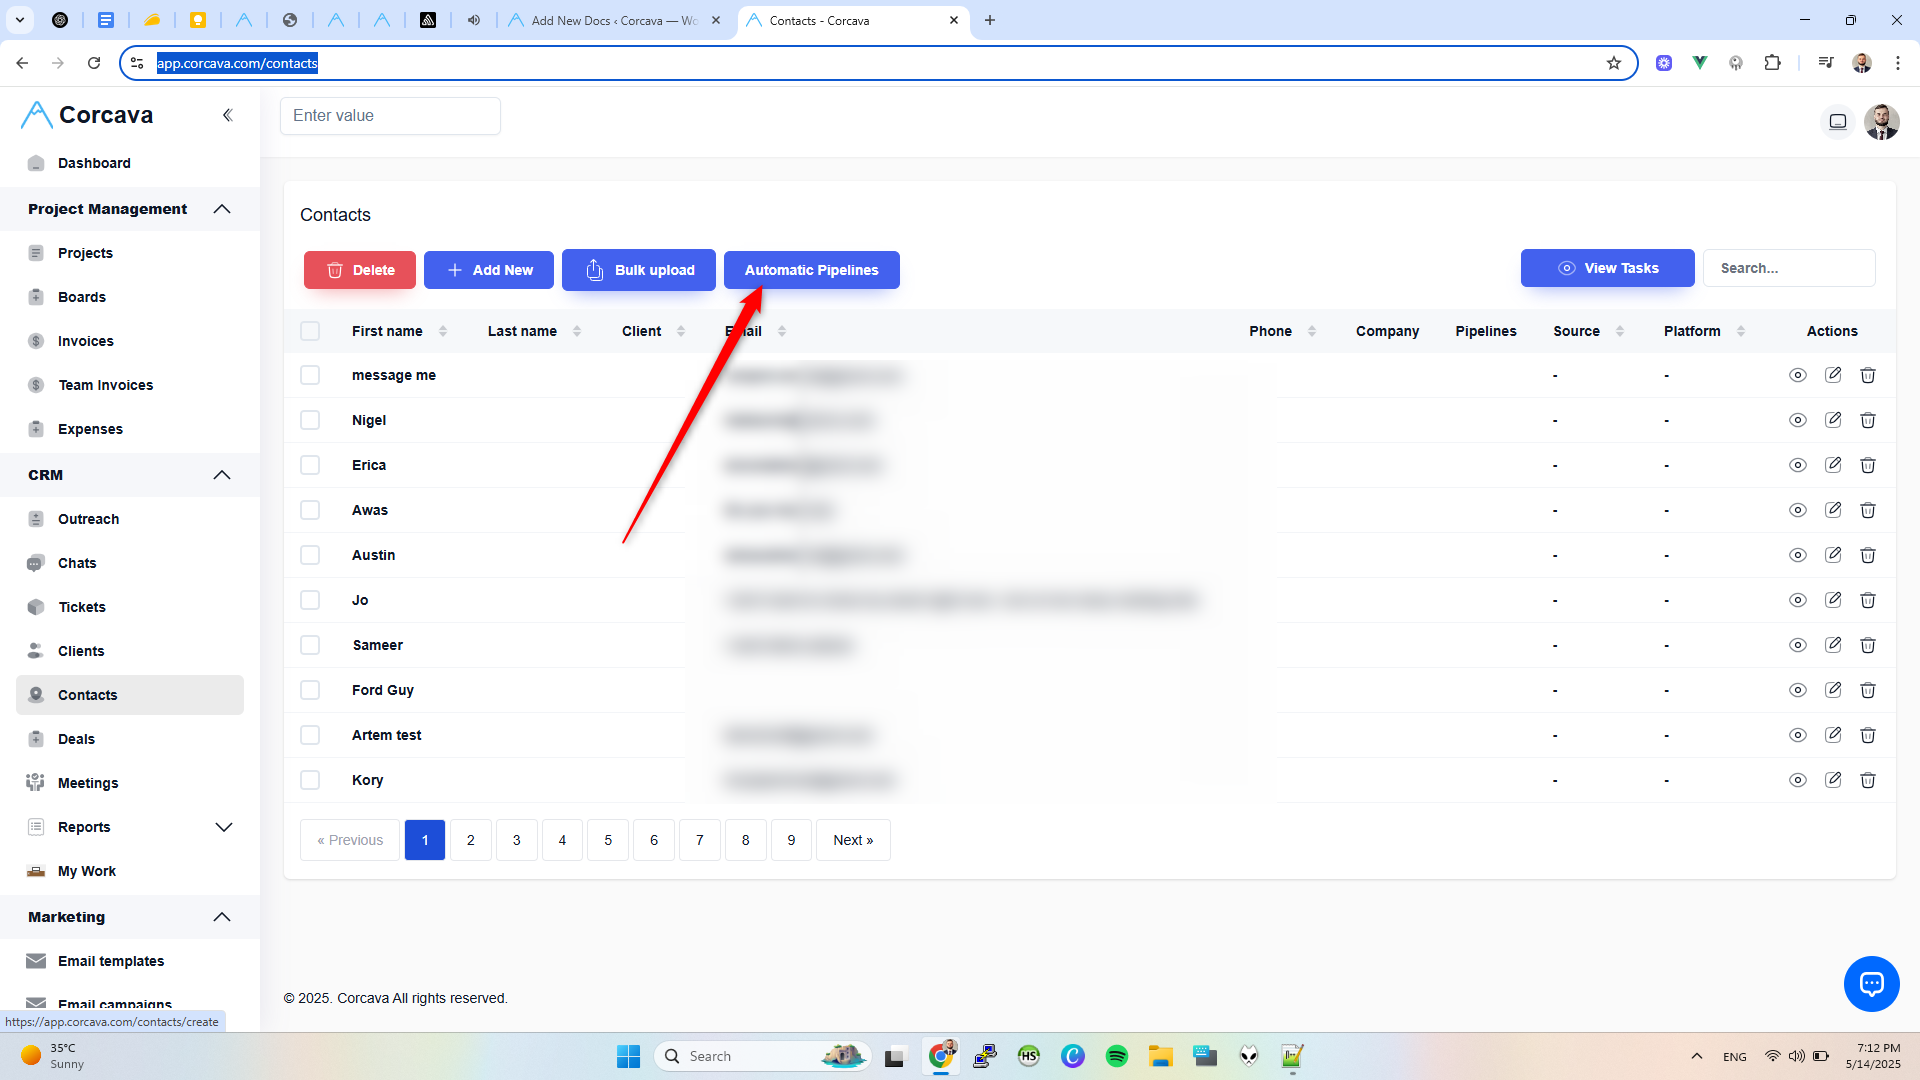Open the live chat support bubble
1920x1080 pixels.
(1871, 984)
